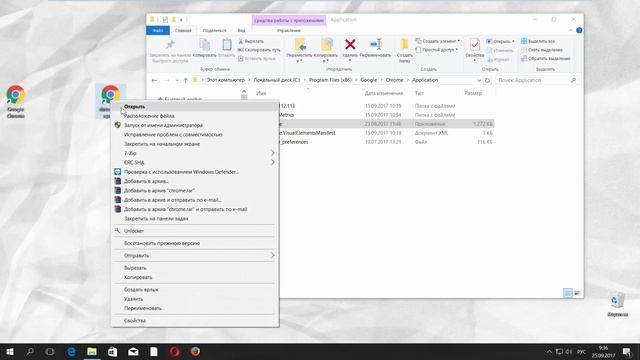Open Microsoft Edge from the taskbar
Image resolution: width=640 pixels, height=360 pixels.
[x=71, y=351]
